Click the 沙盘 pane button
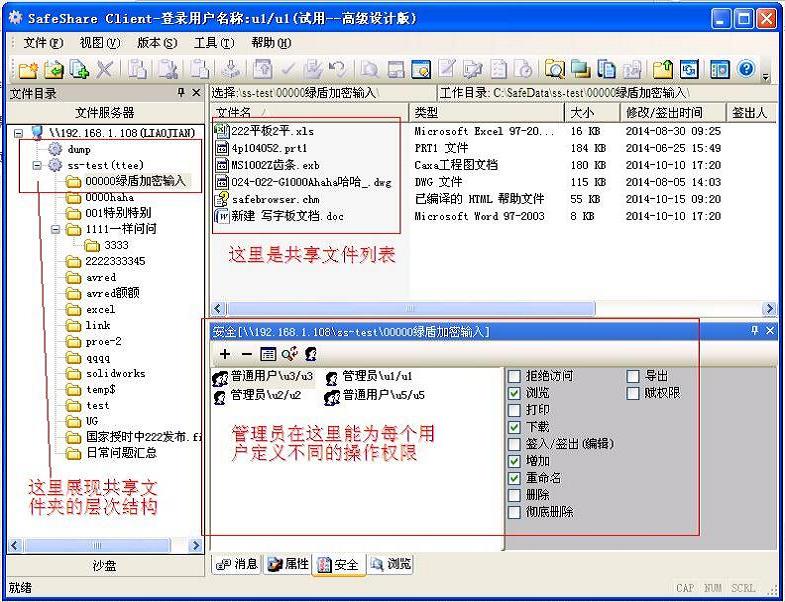The width and height of the screenshot is (785, 602). (105, 566)
